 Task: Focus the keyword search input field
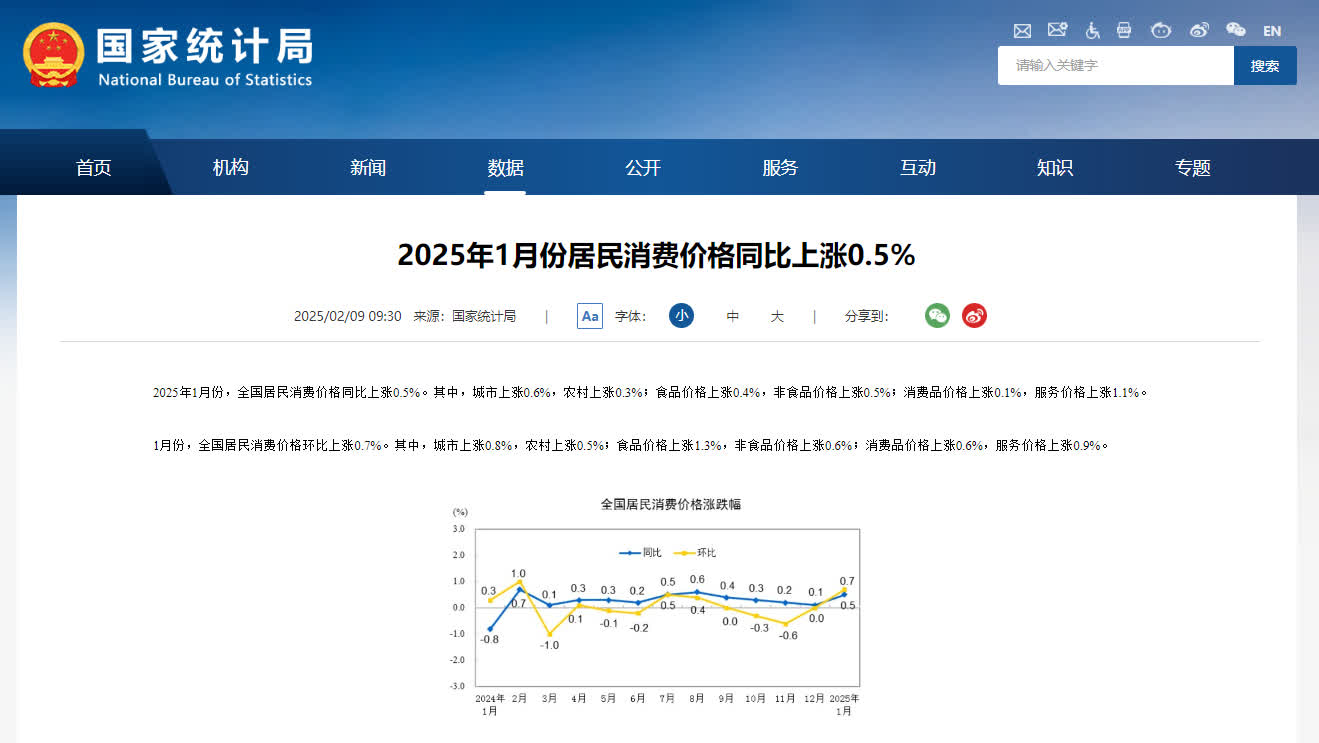tap(1115, 66)
